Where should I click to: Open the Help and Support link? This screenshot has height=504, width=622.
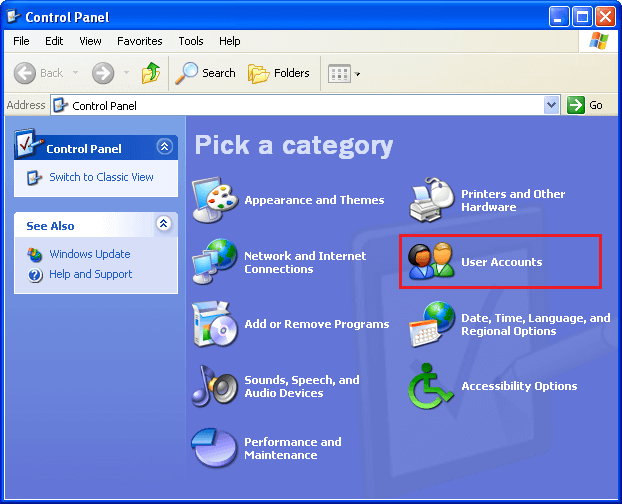click(90, 274)
